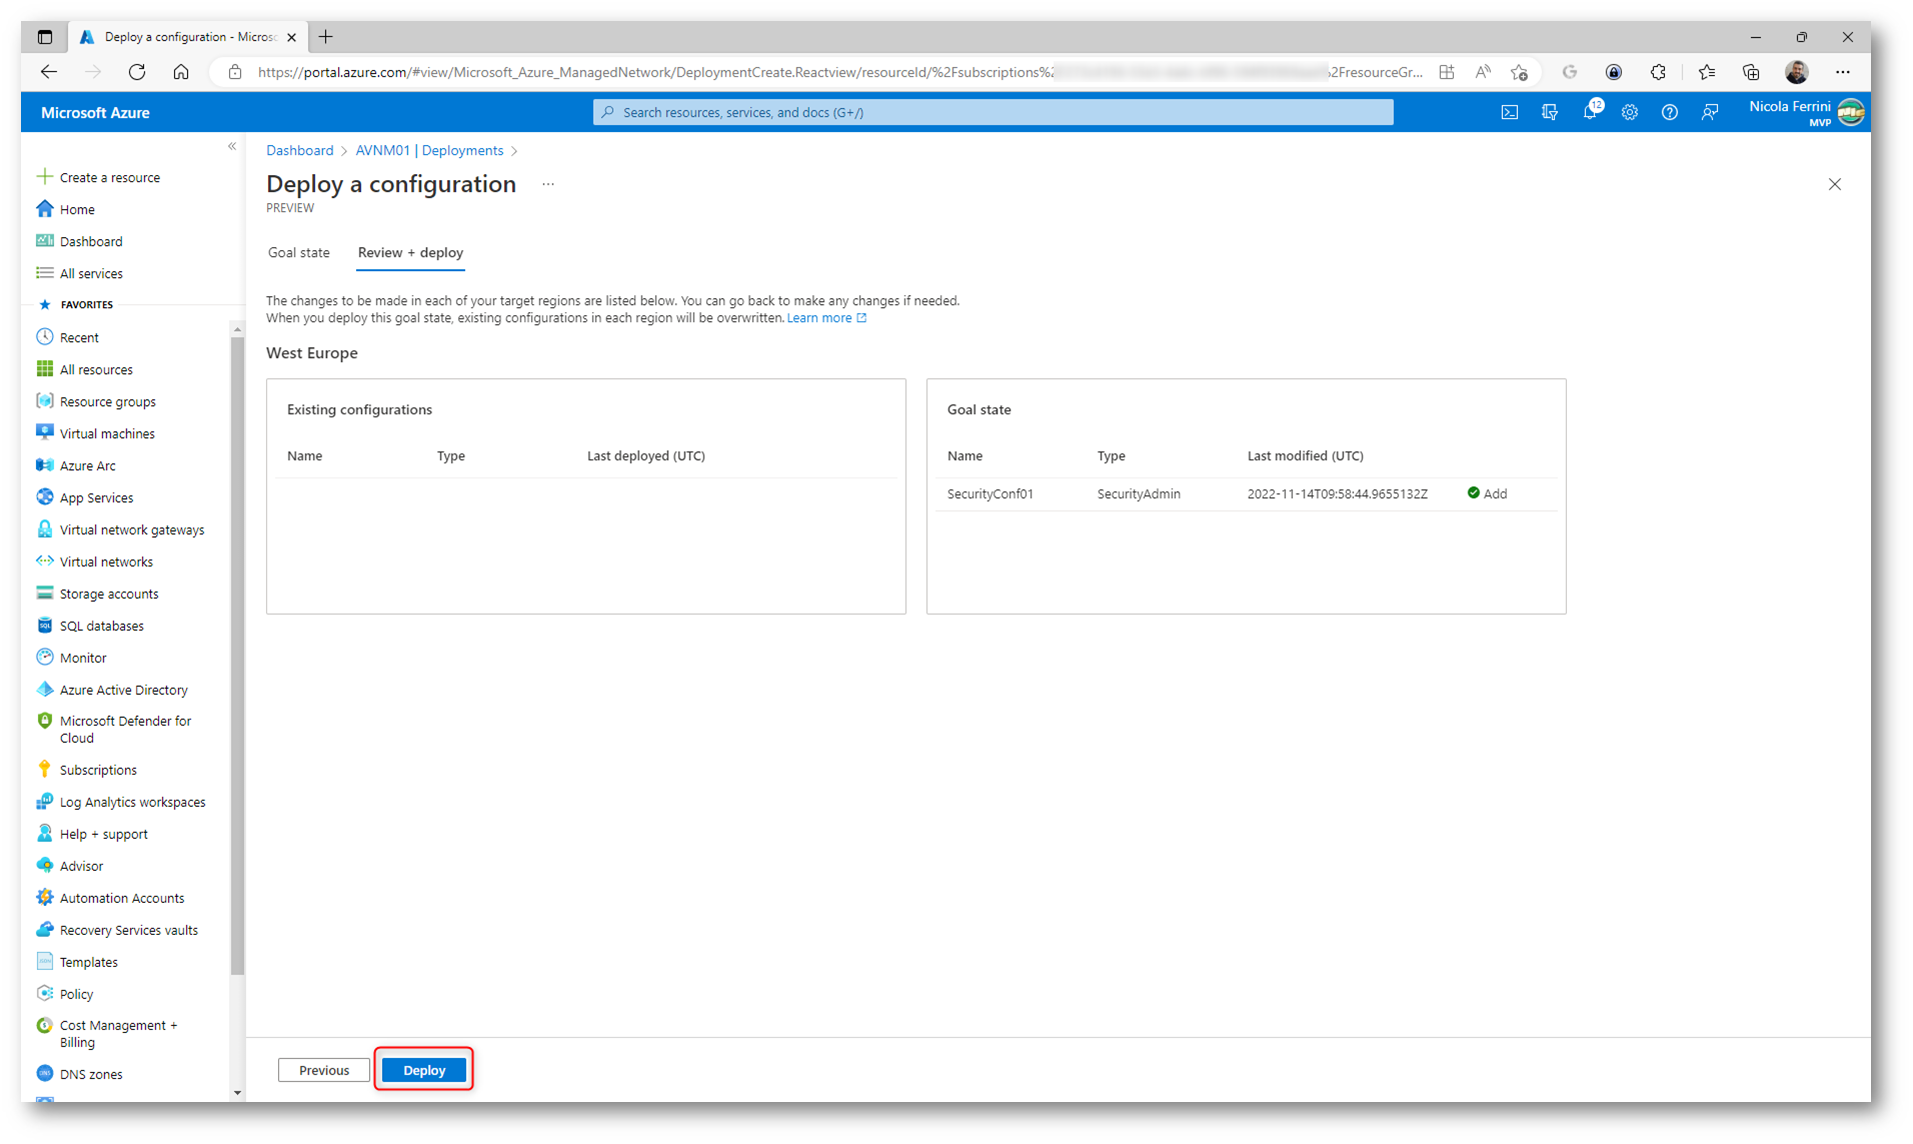Open Cloud Shell from the Azure header
The height and width of the screenshot is (1144, 1913).
[x=1509, y=112]
